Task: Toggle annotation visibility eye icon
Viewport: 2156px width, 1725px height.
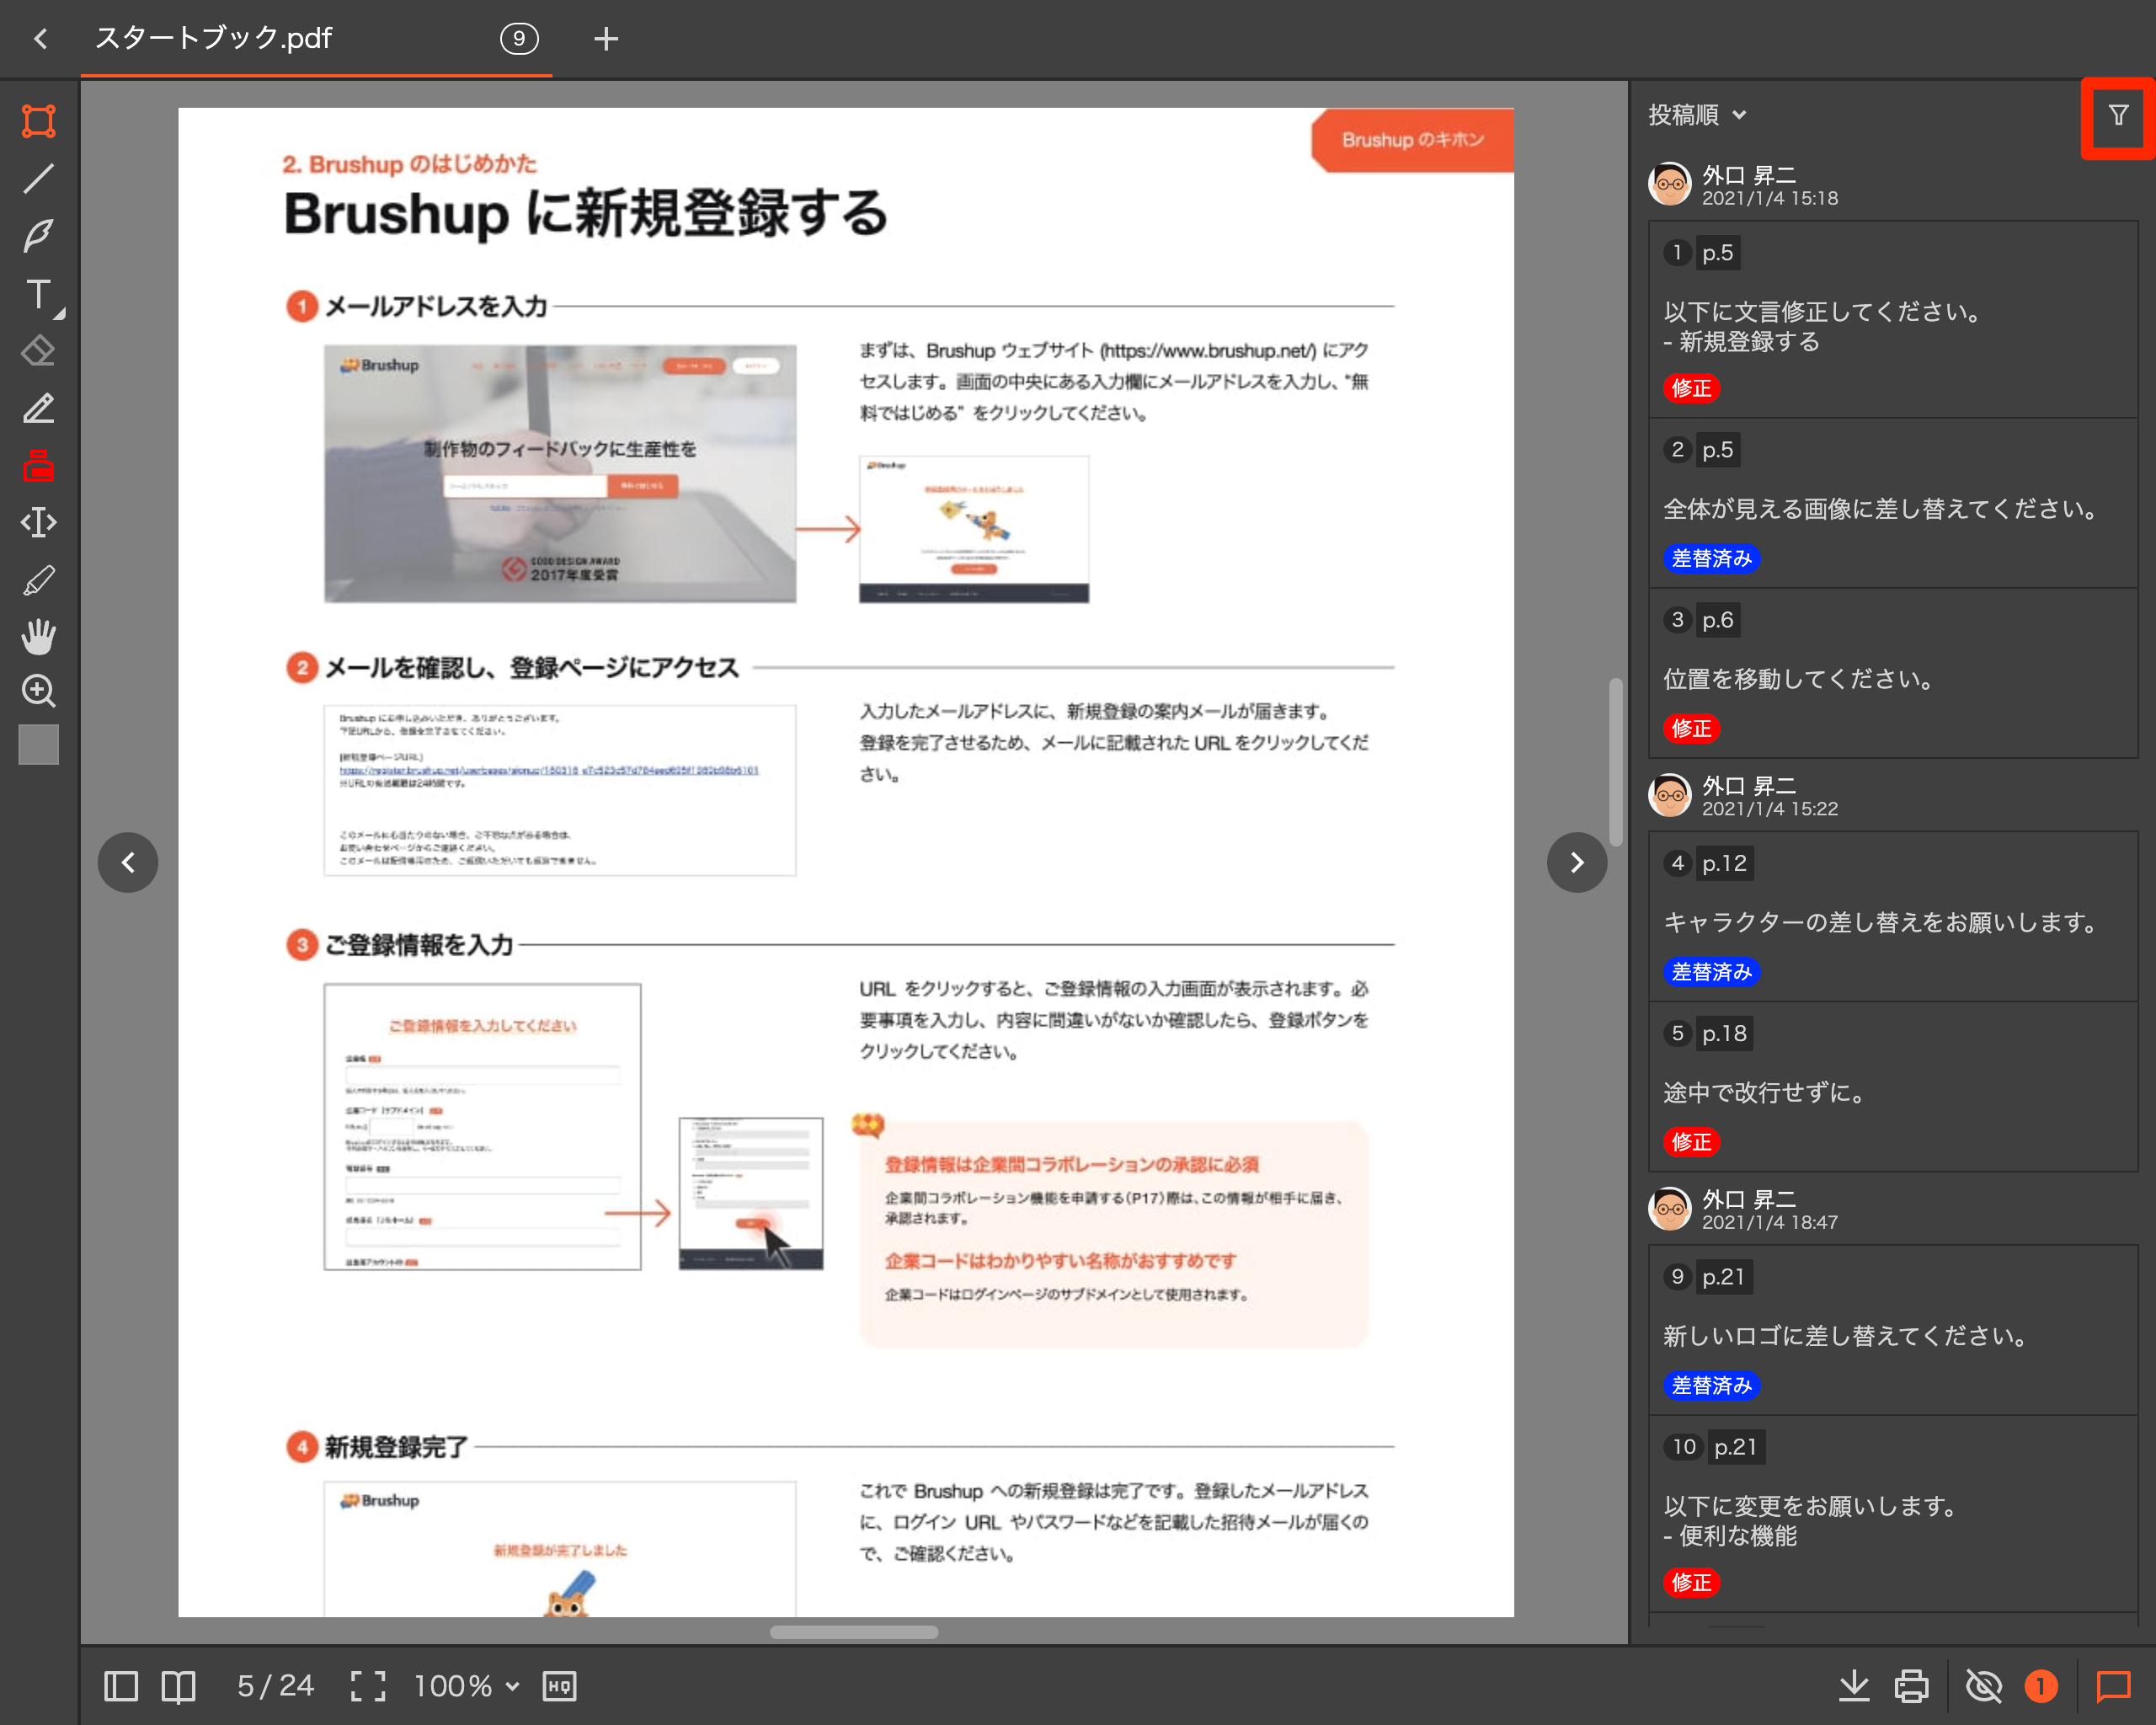Action: pyautogui.click(x=1983, y=1686)
